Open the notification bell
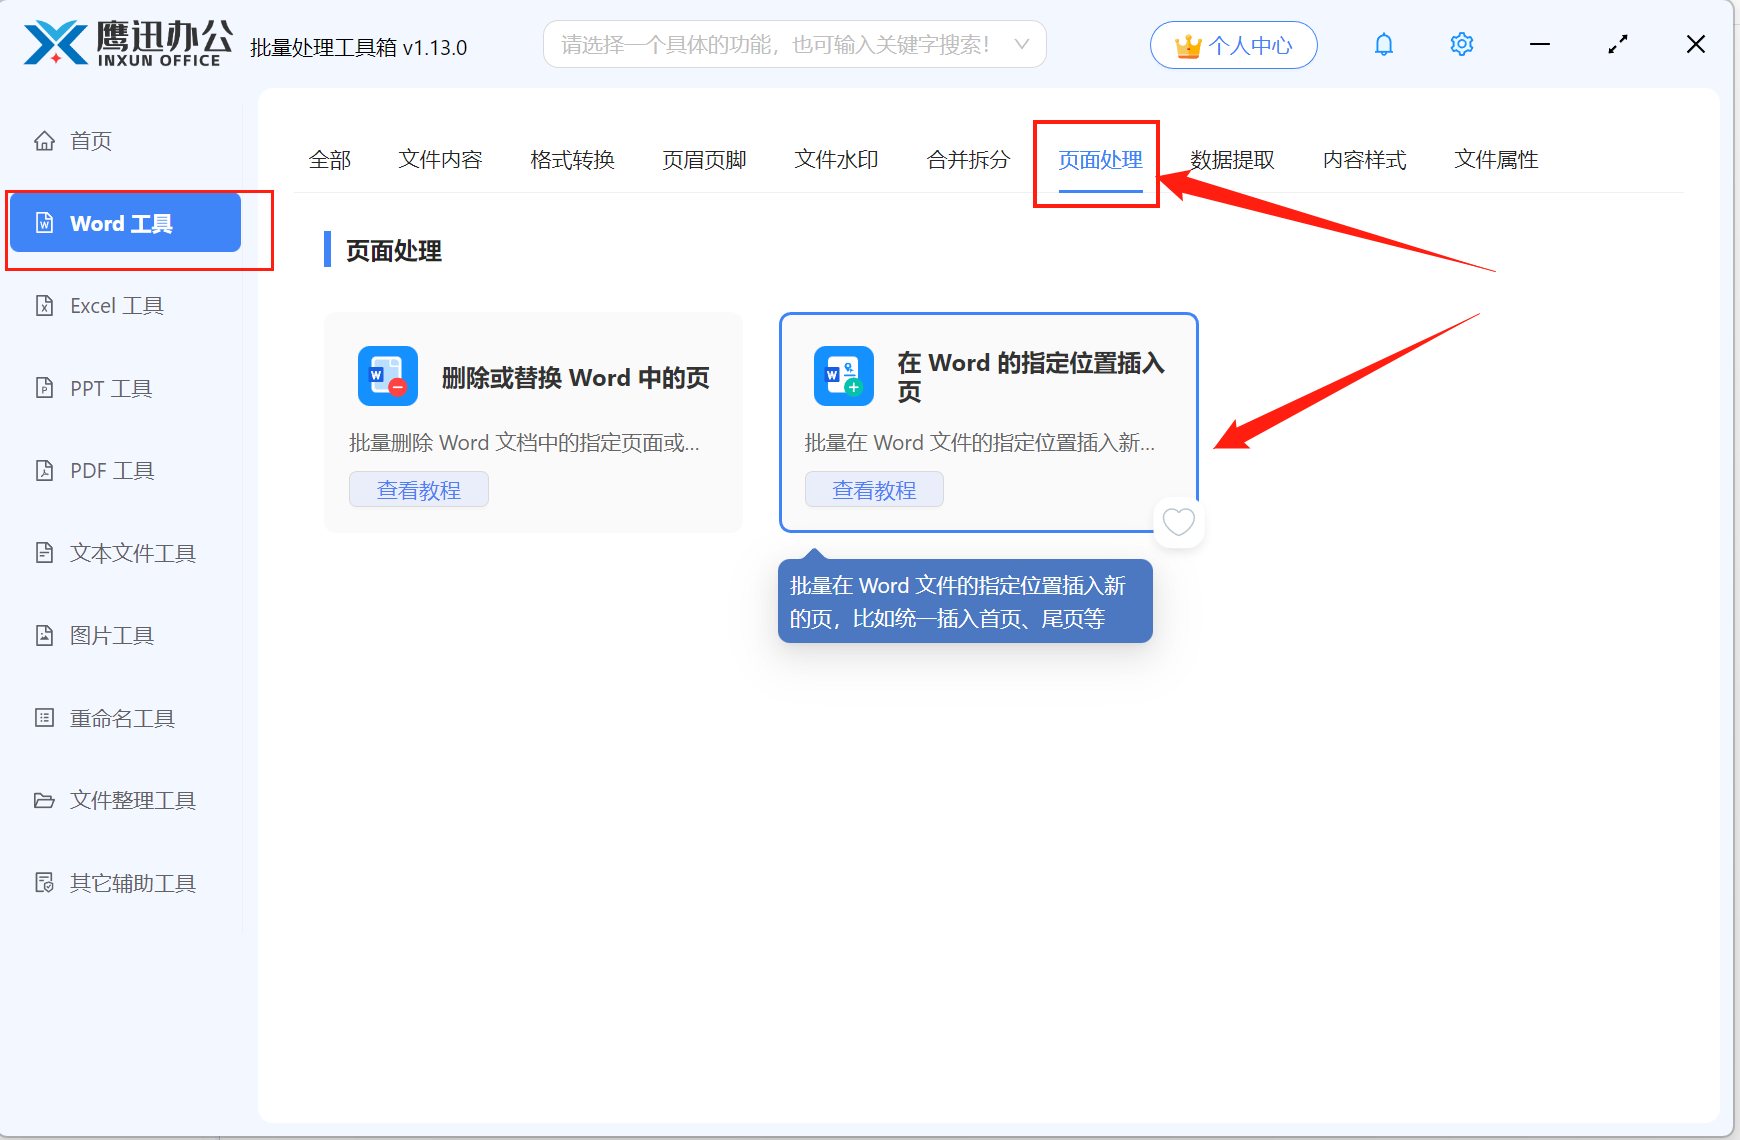This screenshot has width=1740, height=1140. click(1383, 44)
